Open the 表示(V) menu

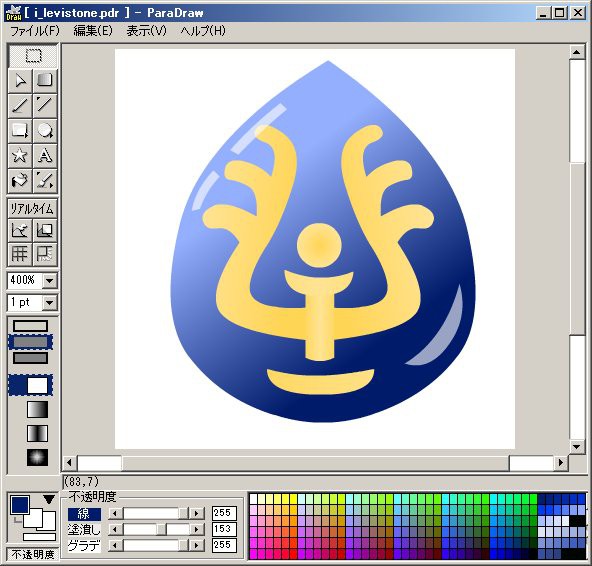(x=146, y=31)
